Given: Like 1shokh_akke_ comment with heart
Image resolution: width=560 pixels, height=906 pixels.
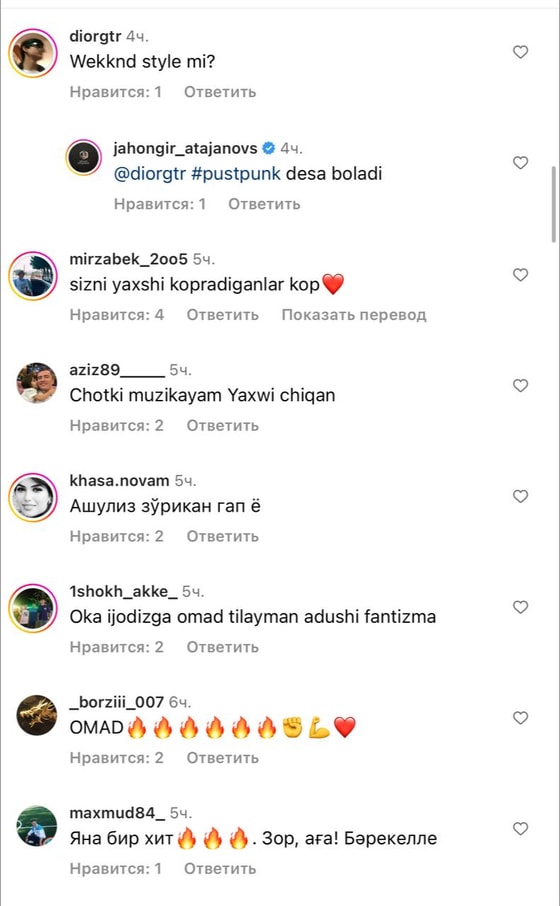Looking at the screenshot, I should [x=521, y=607].
